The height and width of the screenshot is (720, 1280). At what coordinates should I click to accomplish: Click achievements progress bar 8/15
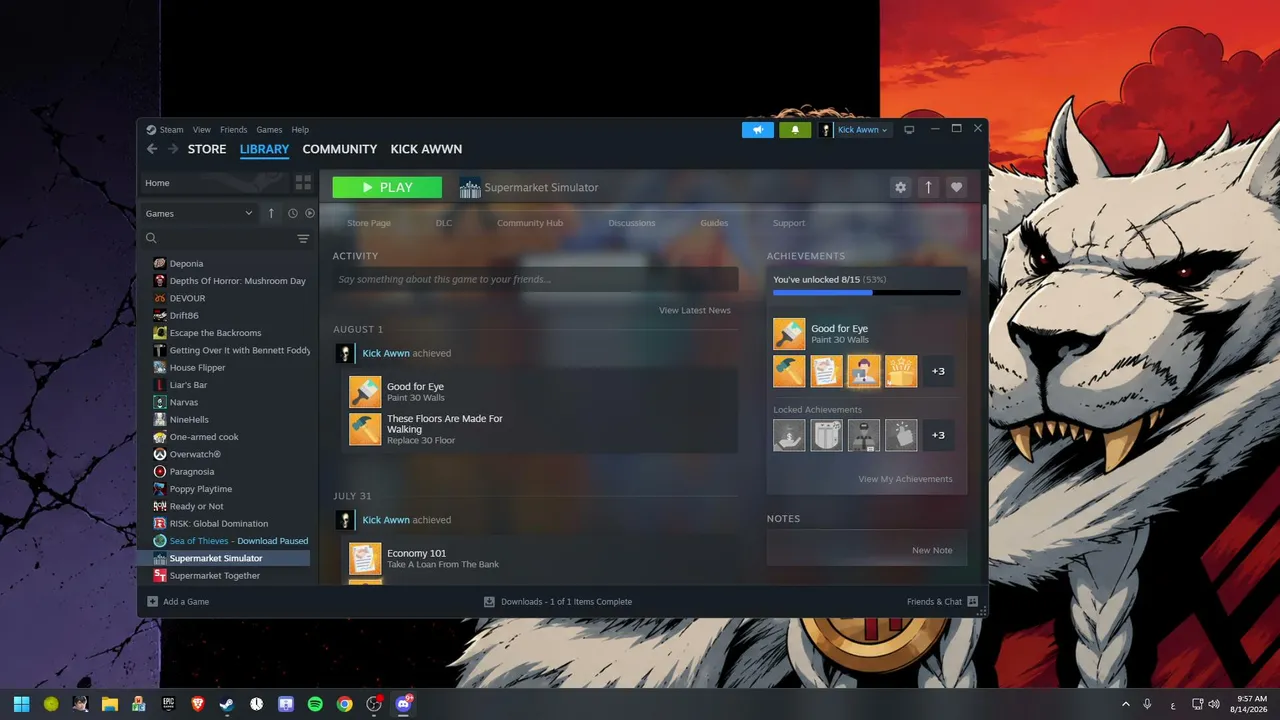click(867, 293)
